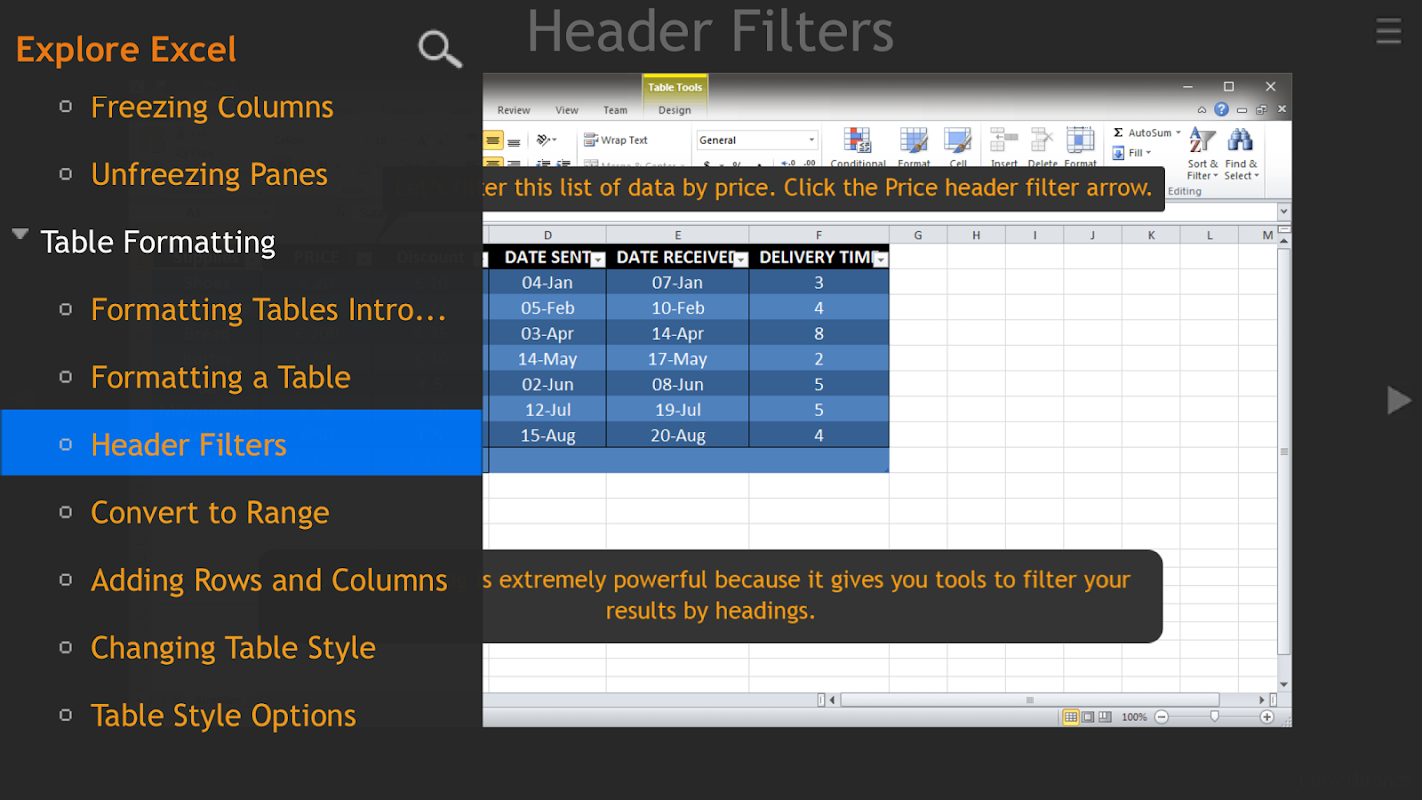
Task: Select cell with 20-Aug
Action: [677, 436]
